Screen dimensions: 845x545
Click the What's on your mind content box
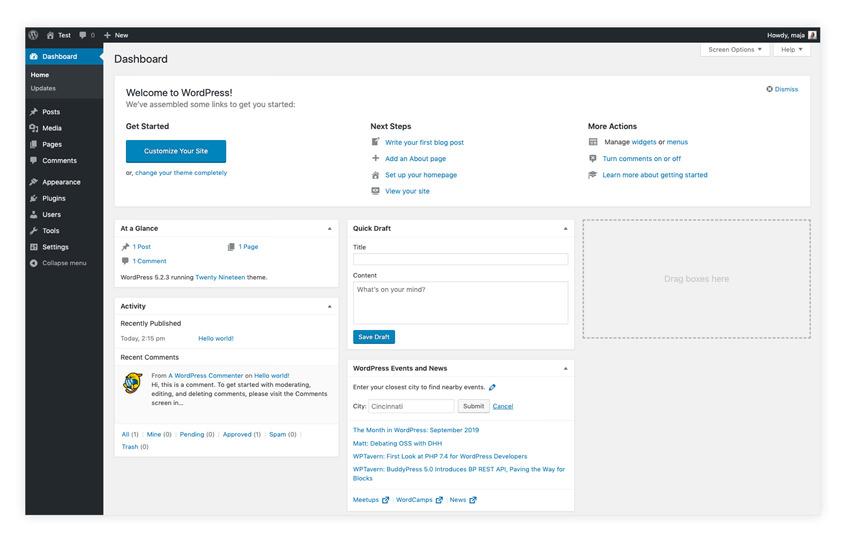pyautogui.click(x=460, y=302)
